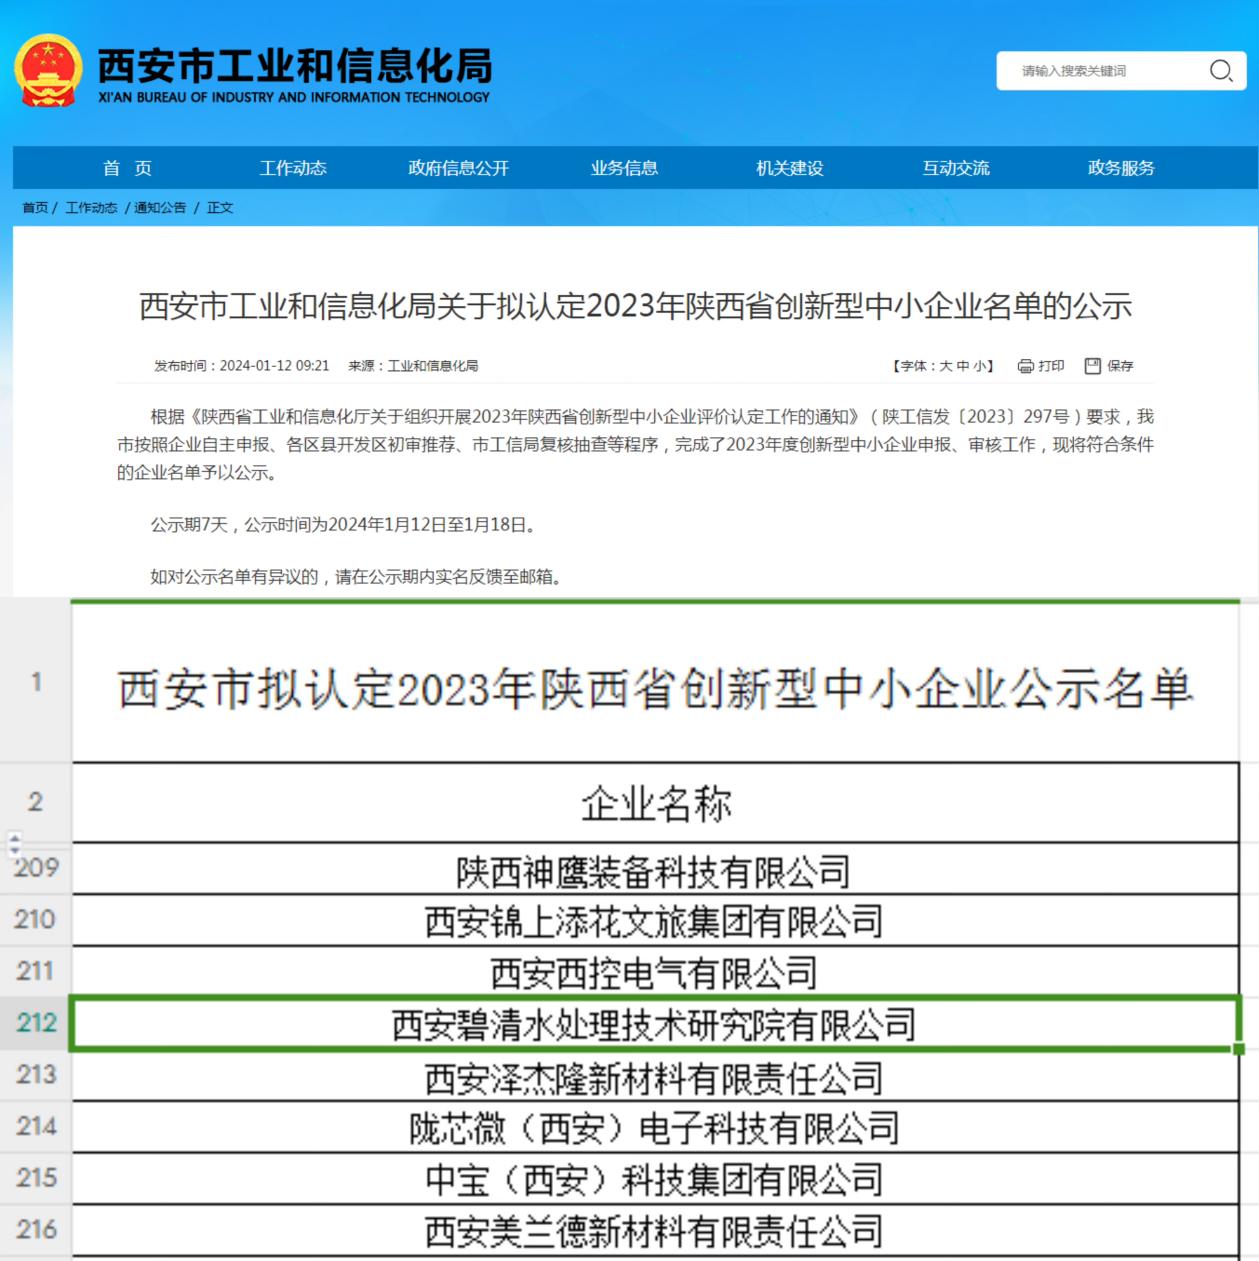Screen dimensions: 1259x1261
Task: Click the article headline text
Action: pos(636,306)
